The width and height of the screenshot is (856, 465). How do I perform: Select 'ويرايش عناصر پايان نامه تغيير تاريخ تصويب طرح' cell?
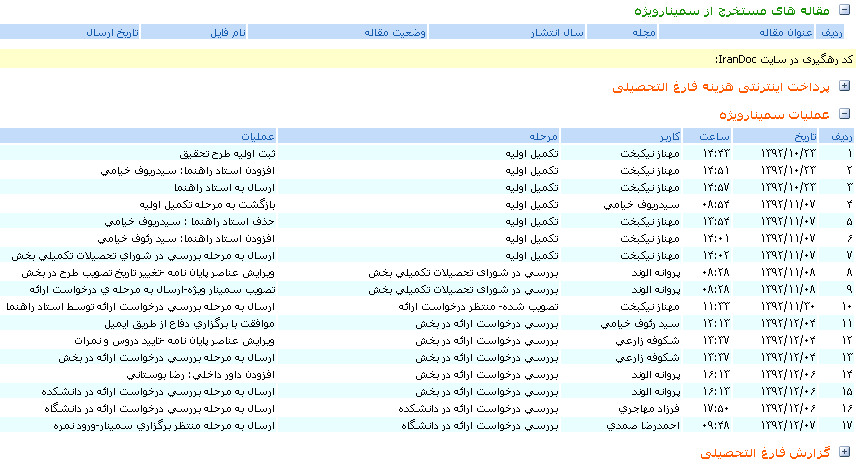pyautogui.click(x=148, y=272)
